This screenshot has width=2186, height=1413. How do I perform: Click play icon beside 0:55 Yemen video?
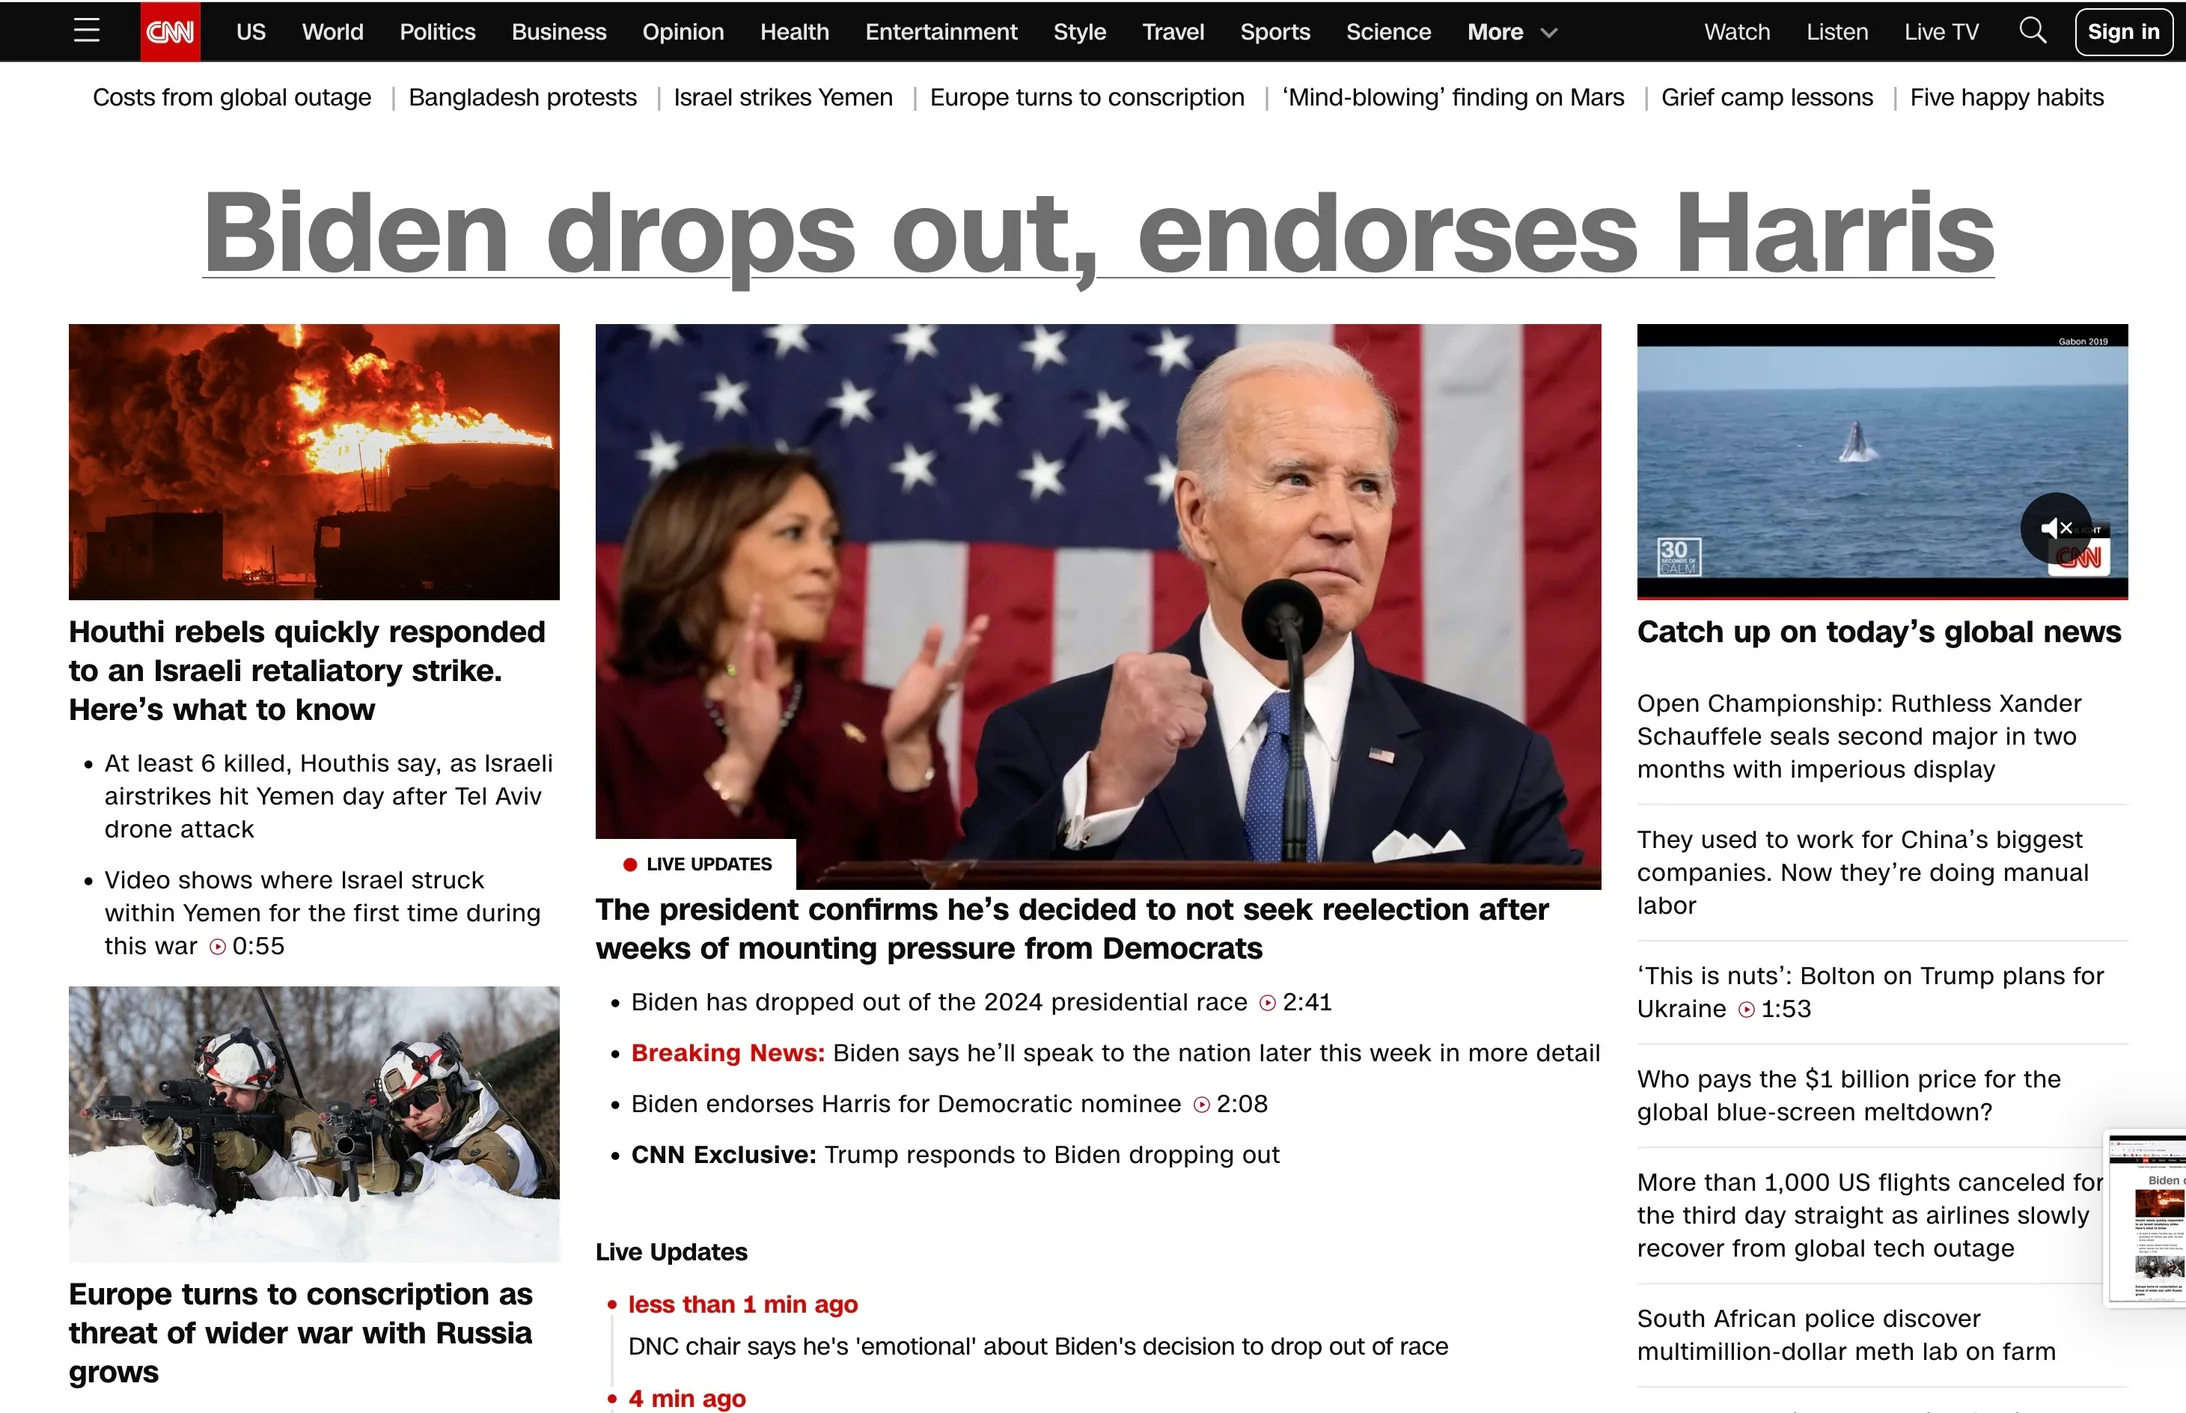[x=217, y=947]
